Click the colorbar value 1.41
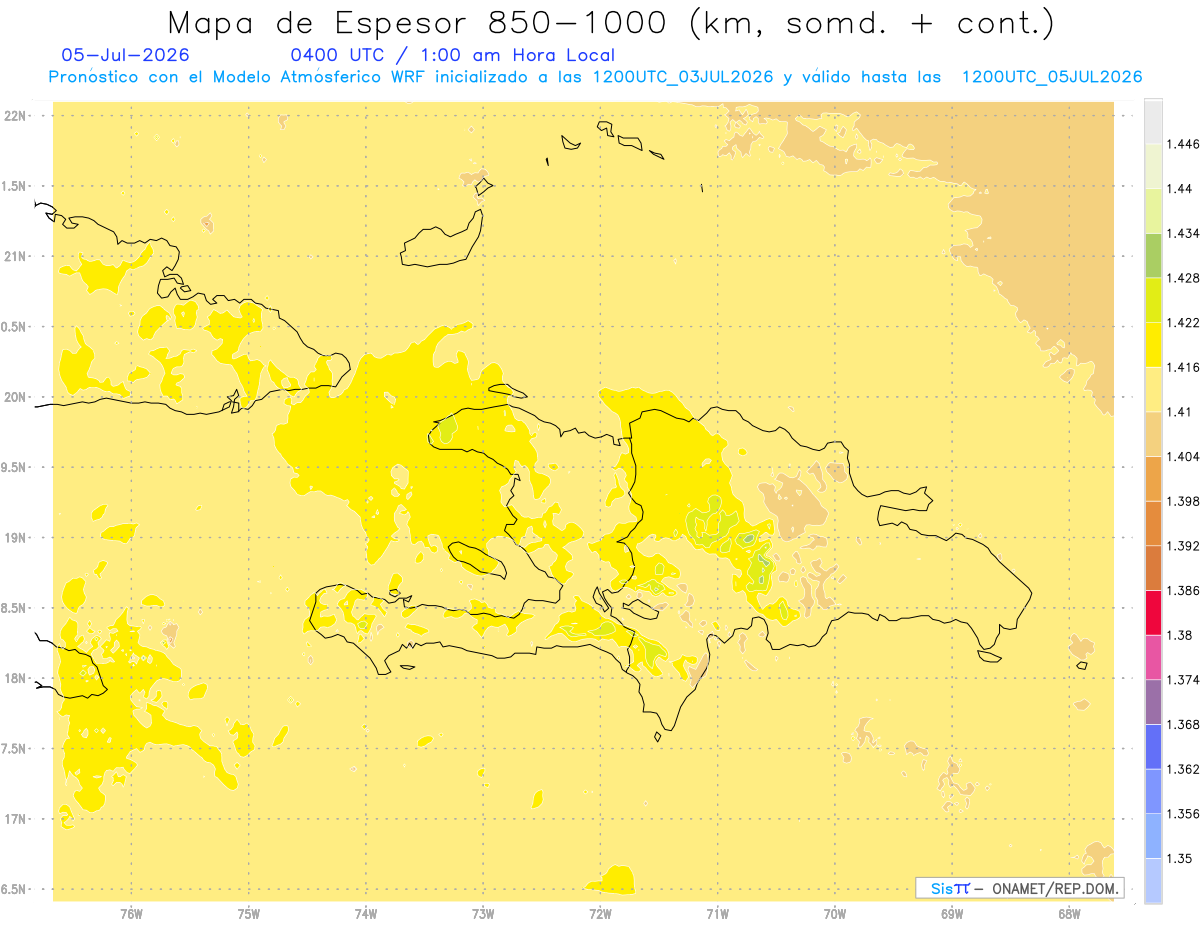Screen dimensions: 1200x927 tap(1178, 412)
